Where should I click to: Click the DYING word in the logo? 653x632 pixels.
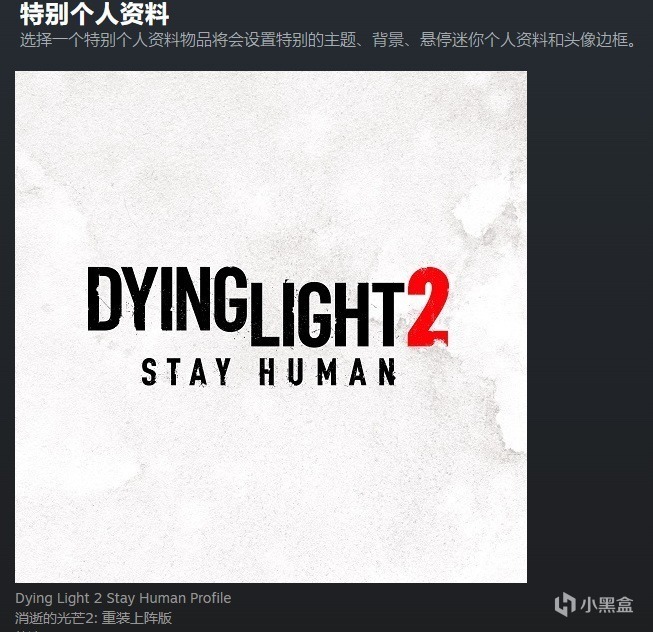167,299
